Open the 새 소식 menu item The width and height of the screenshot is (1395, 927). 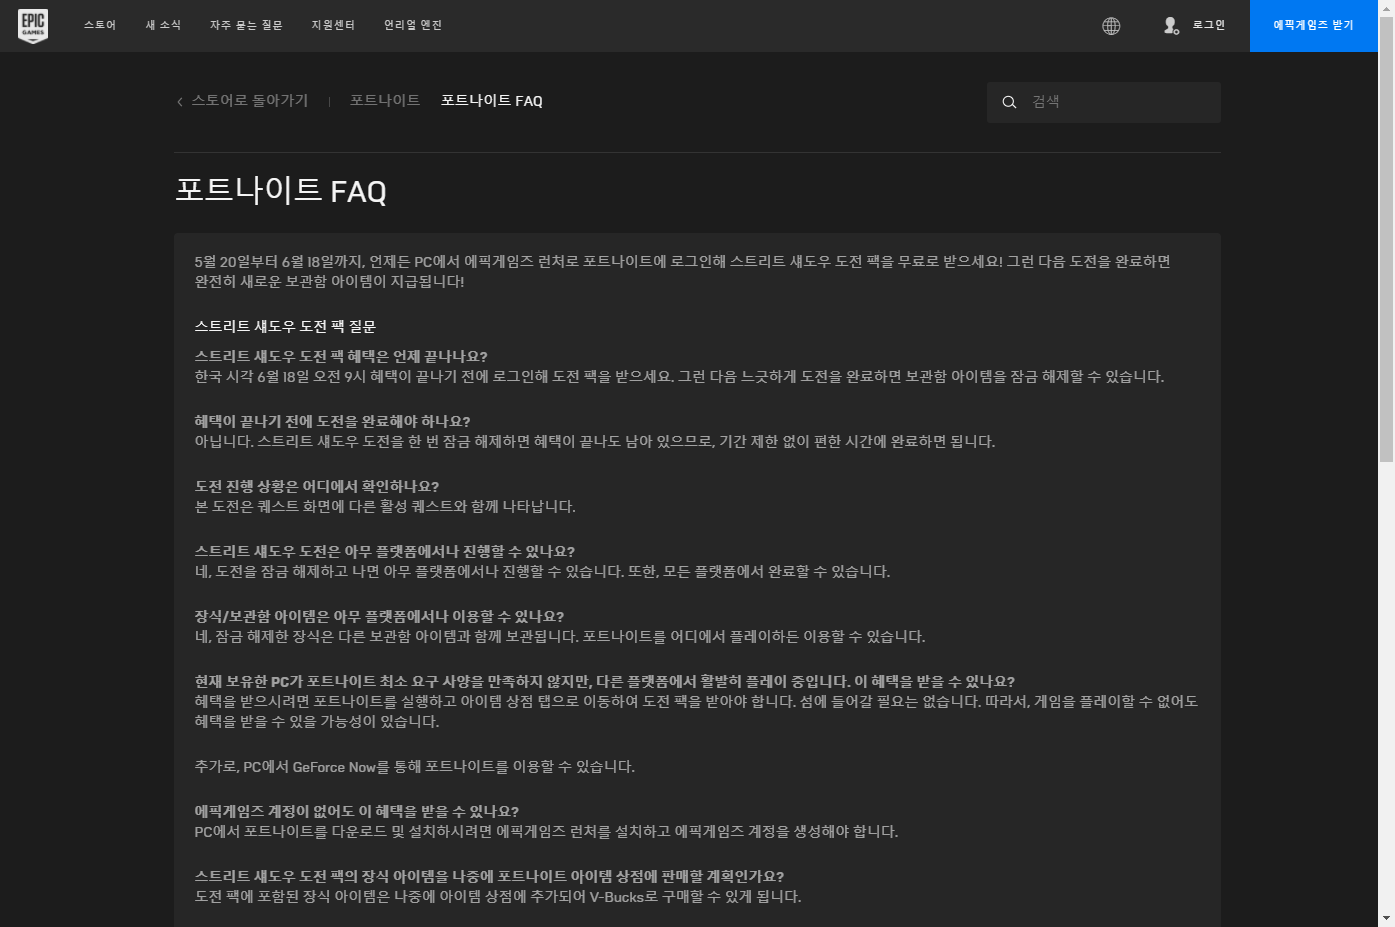(163, 25)
